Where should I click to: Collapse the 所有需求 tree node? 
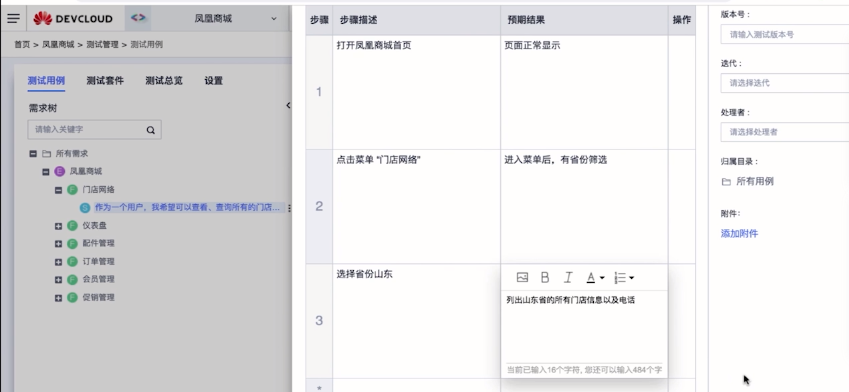tap(33, 154)
